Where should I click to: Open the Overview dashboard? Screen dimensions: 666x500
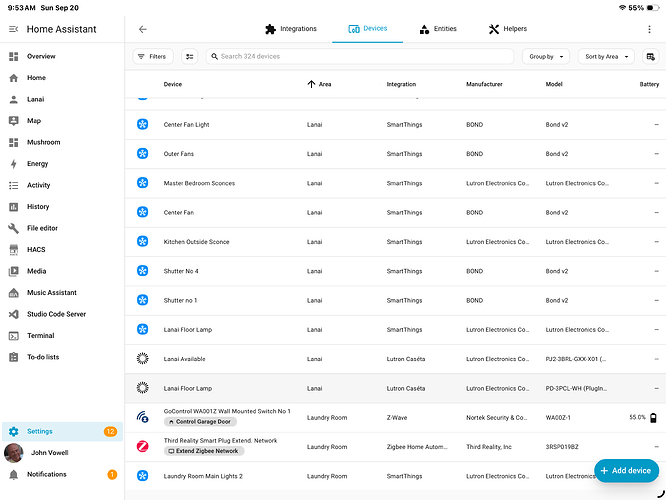click(x=62, y=56)
